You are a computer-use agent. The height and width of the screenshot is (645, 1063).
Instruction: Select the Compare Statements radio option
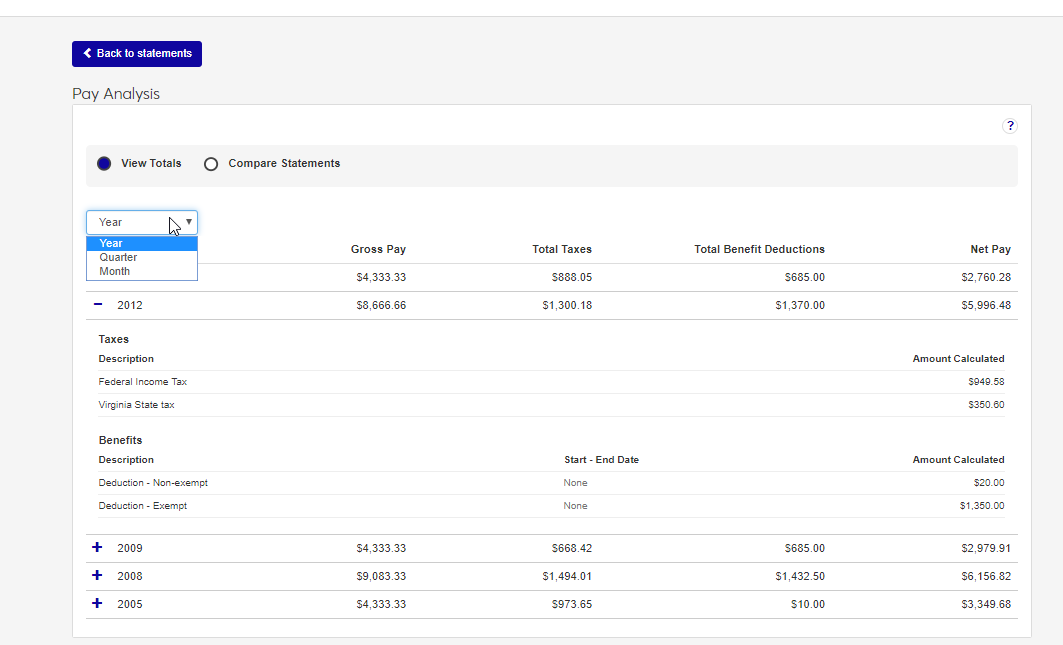tap(211, 164)
